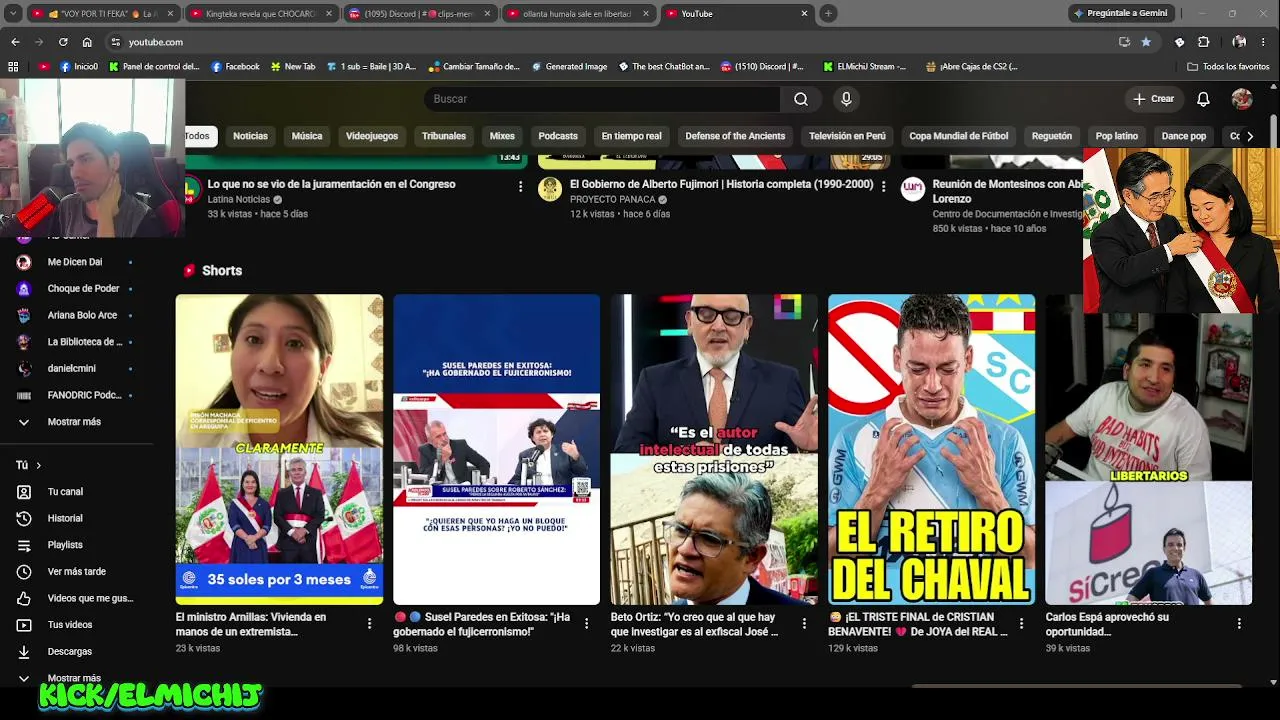Play the Susel Paredes en Exitosa short thumbnail
Image resolution: width=1280 pixels, height=720 pixels.
pos(496,449)
